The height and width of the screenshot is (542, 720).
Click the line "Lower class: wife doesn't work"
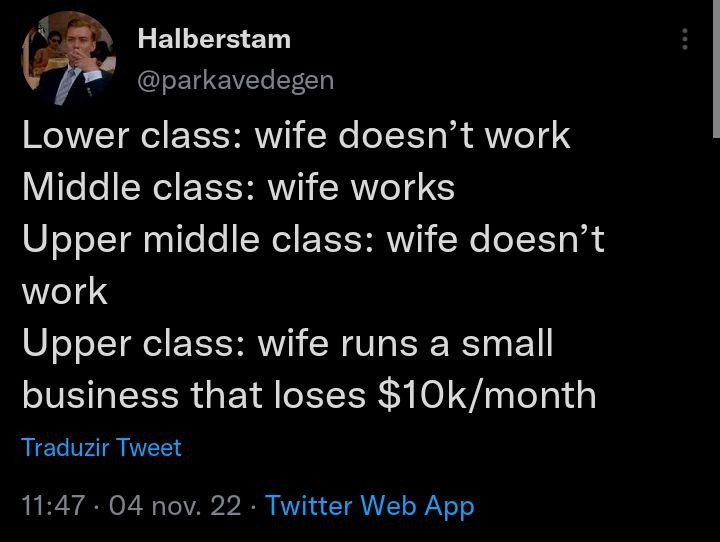pos(296,135)
